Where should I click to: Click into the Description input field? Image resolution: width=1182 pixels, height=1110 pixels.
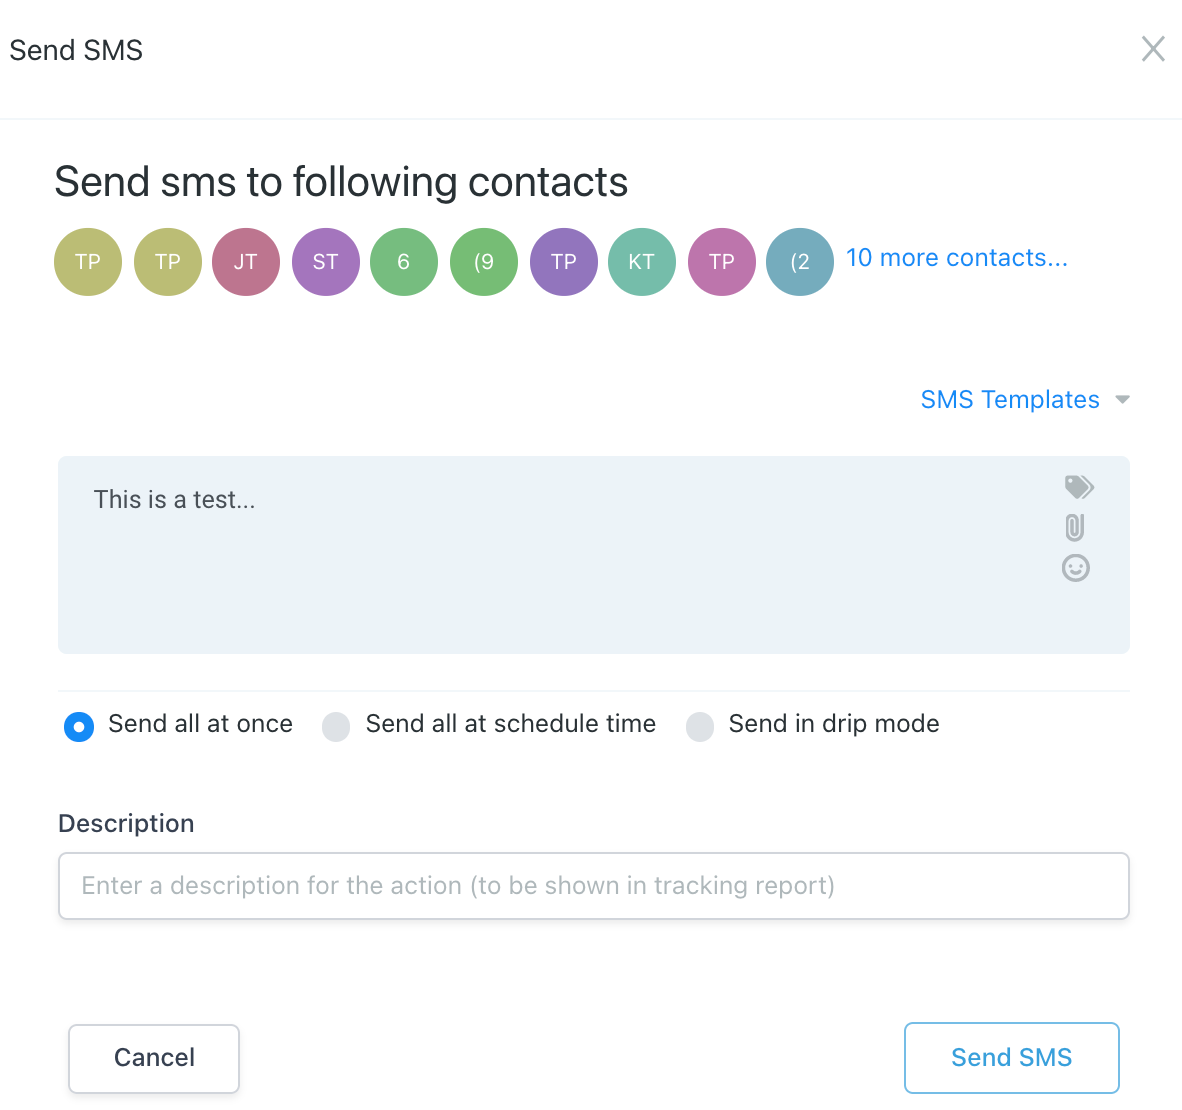pos(594,886)
